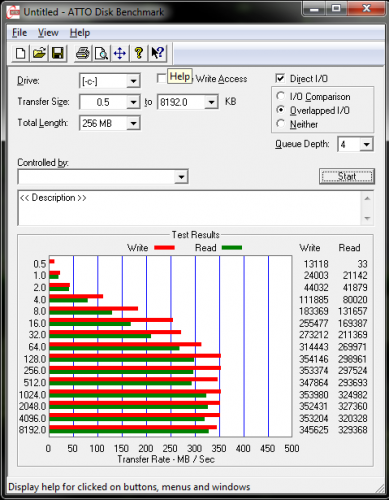This screenshot has height=500, width=389.
Task: Save results with the floppy disk icon
Action: 58,53
